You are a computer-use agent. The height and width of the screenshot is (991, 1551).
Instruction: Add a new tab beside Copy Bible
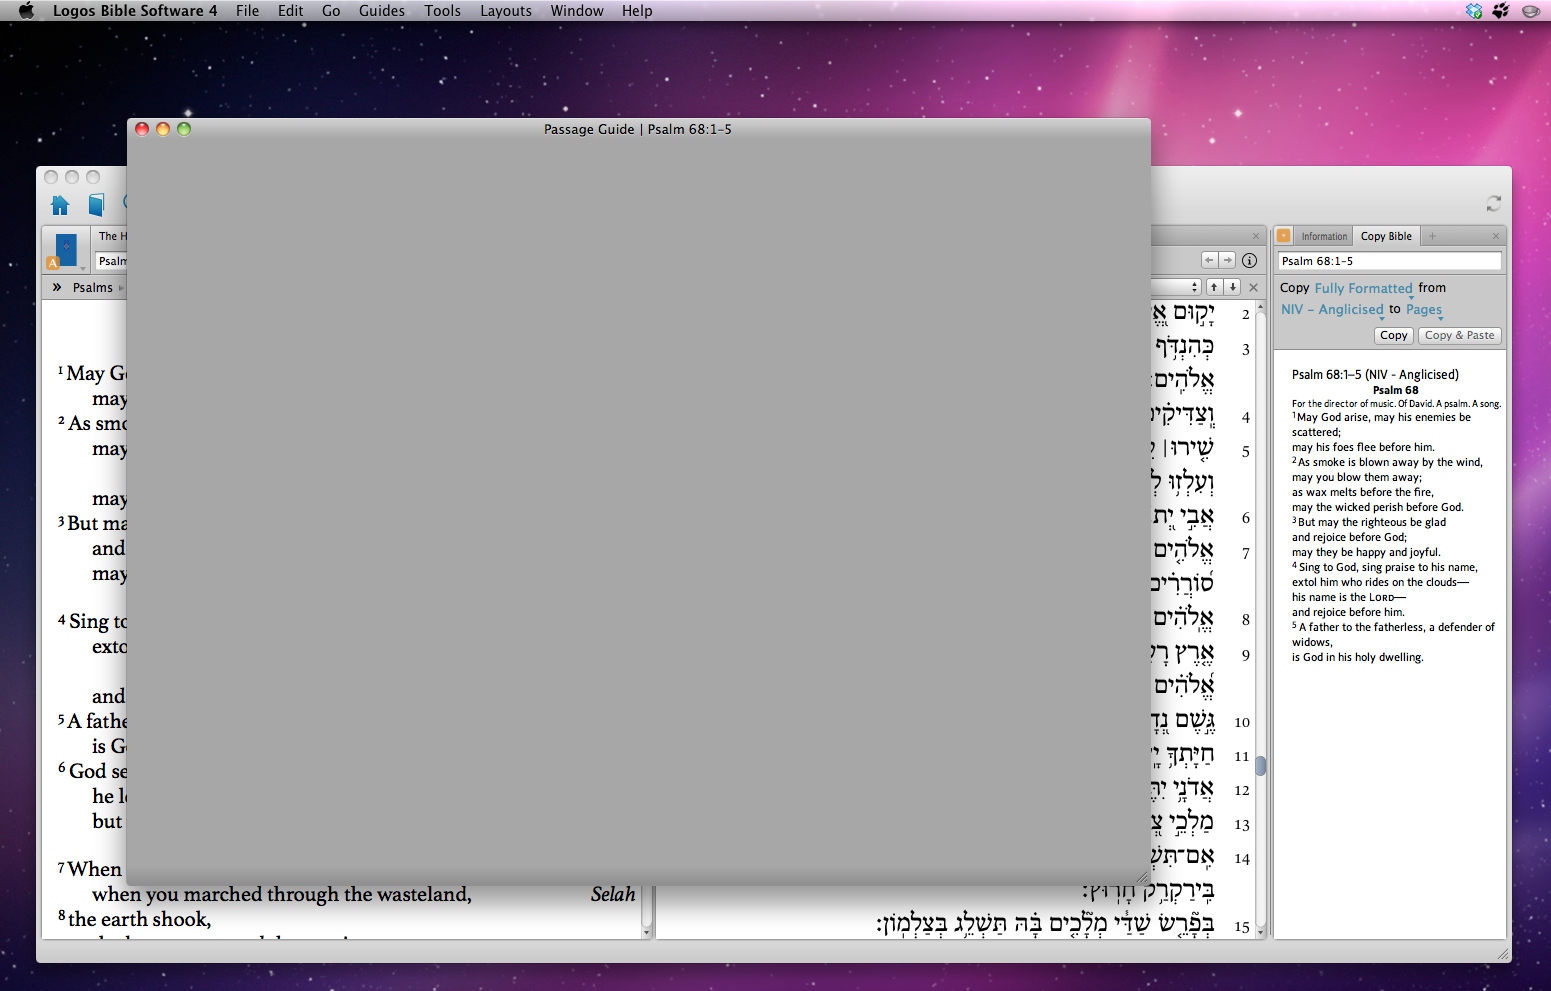coord(1432,236)
